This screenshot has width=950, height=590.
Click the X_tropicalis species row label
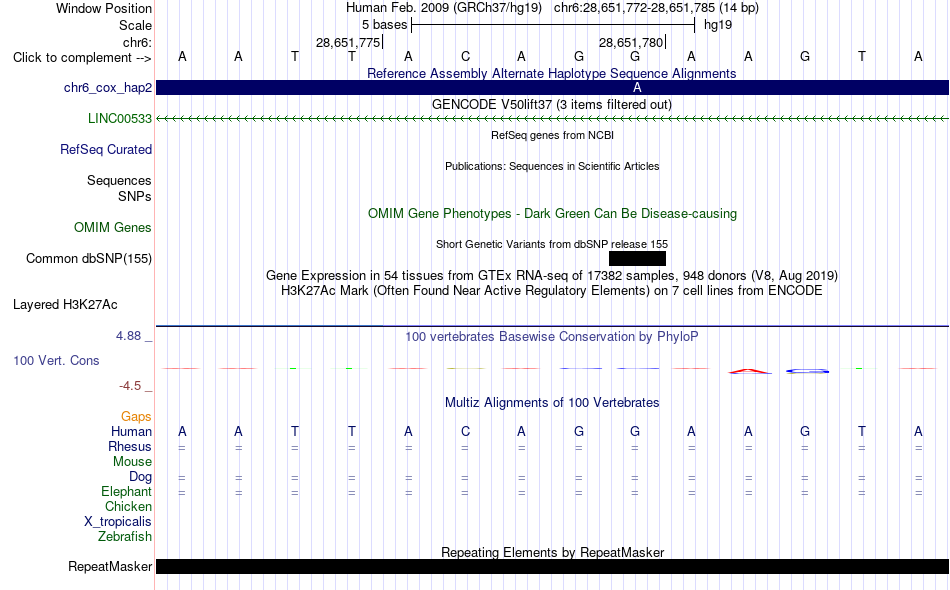(118, 522)
